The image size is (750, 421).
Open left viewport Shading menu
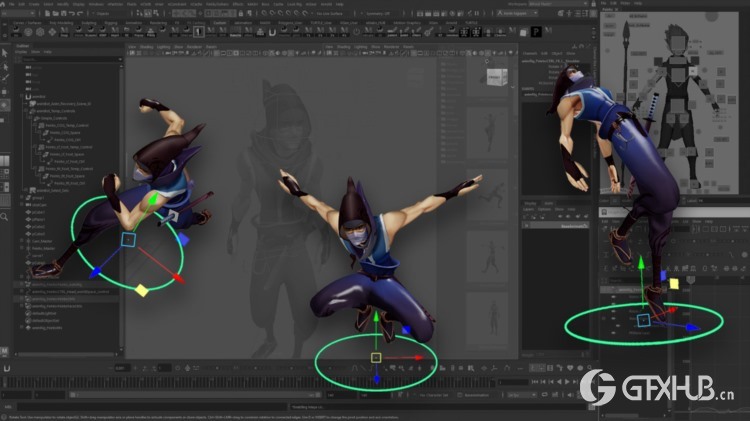point(146,47)
